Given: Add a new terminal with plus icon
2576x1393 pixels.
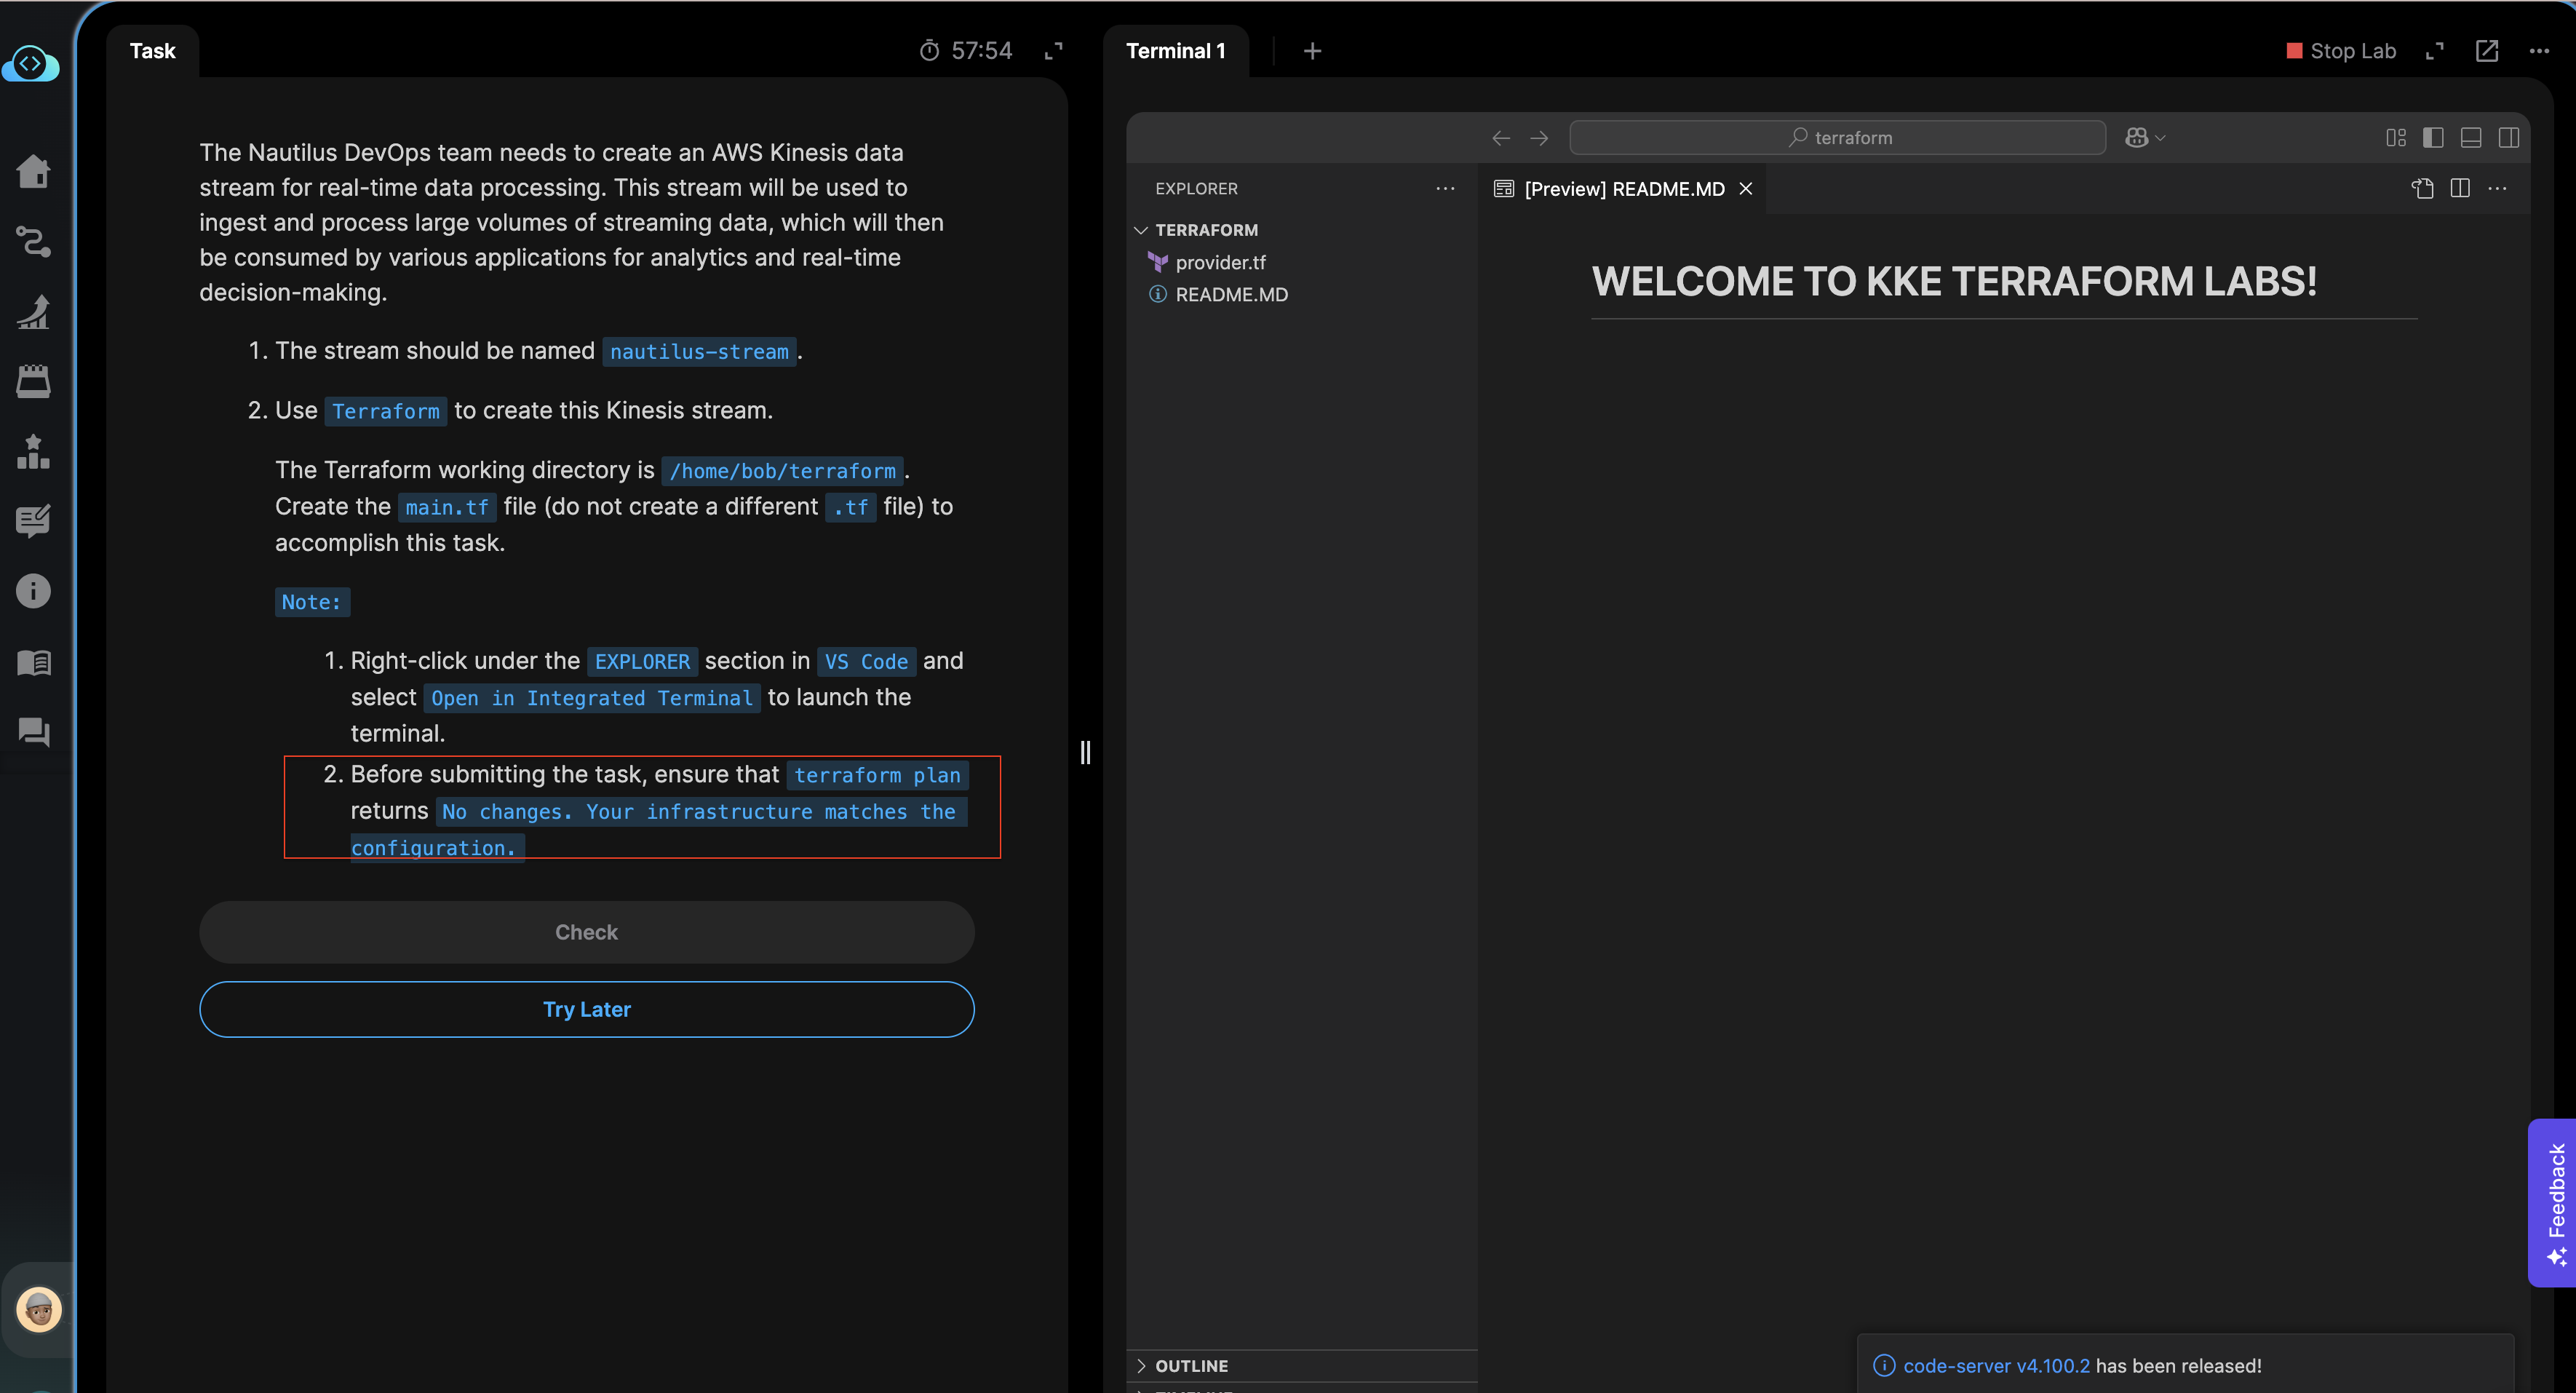Looking at the screenshot, I should [x=1312, y=51].
